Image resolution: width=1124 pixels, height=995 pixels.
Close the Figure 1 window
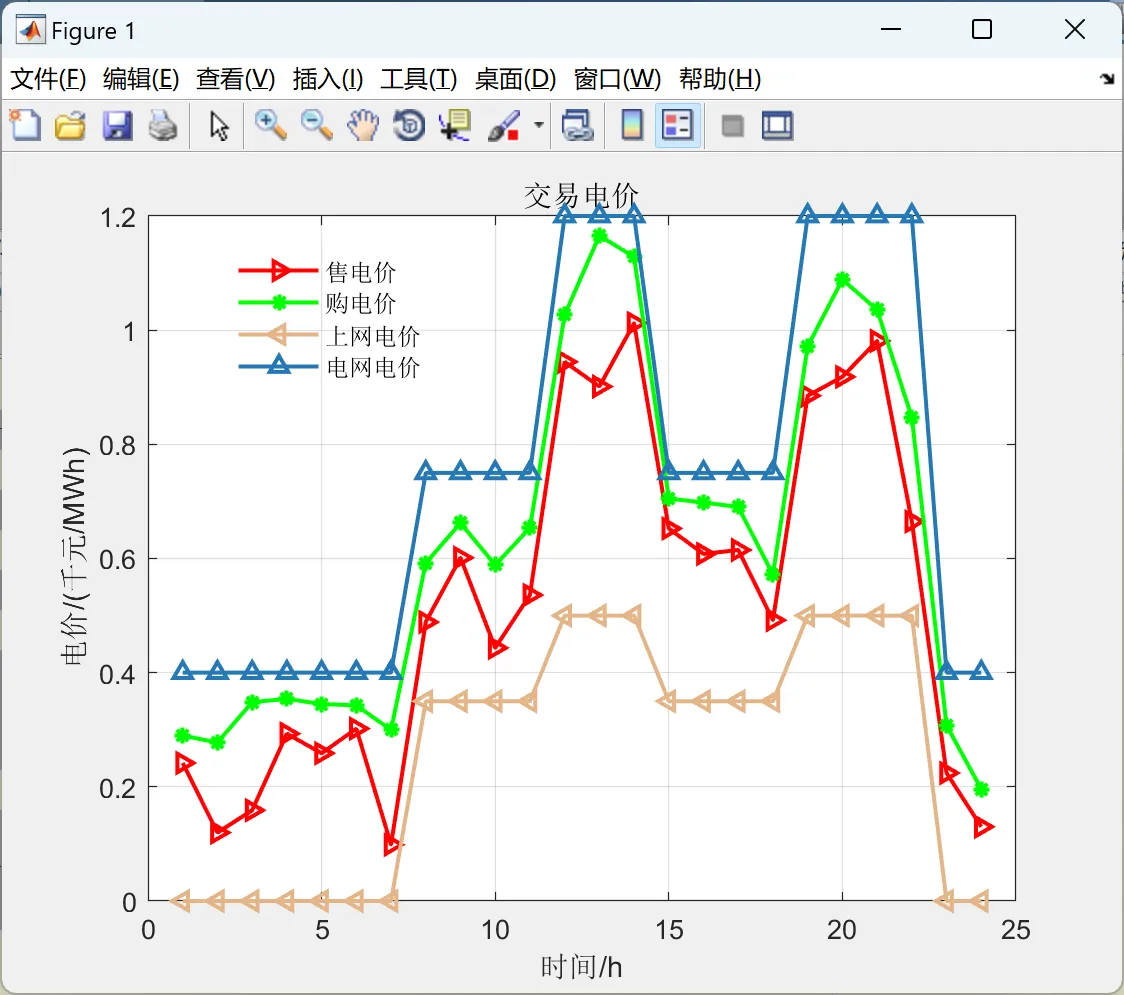(1075, 29)
